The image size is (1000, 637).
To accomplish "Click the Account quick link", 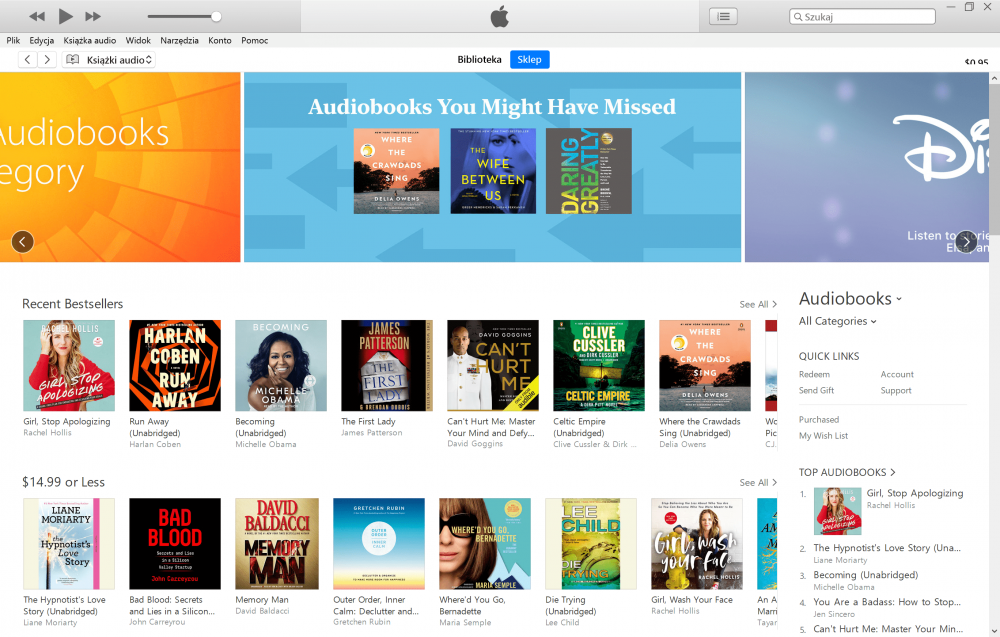I will tap(897, 374).
